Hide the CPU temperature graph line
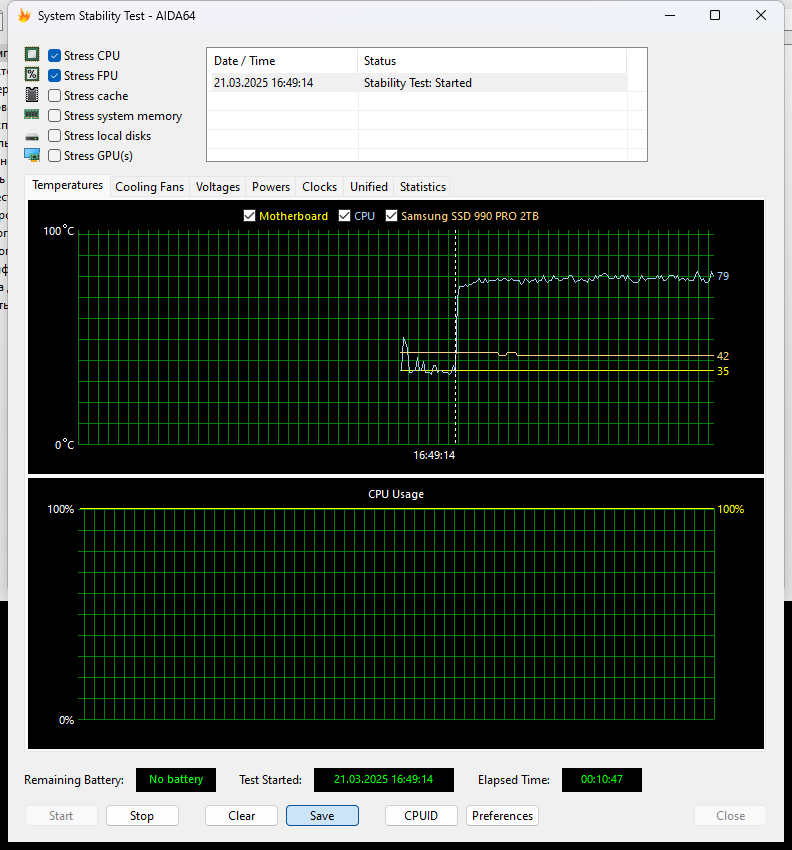 [344, 216]
